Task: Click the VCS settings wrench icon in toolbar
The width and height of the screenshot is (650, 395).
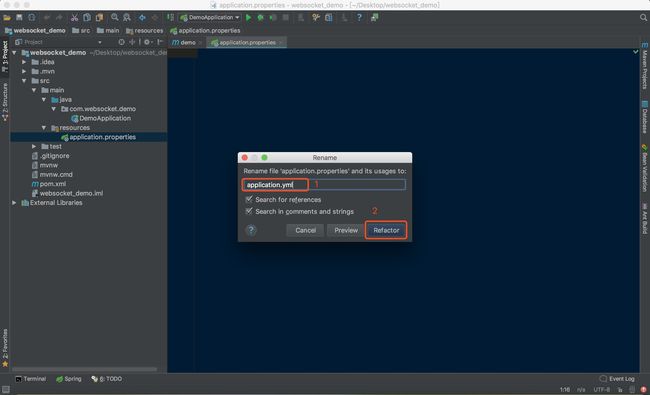Action: point(316,18)
